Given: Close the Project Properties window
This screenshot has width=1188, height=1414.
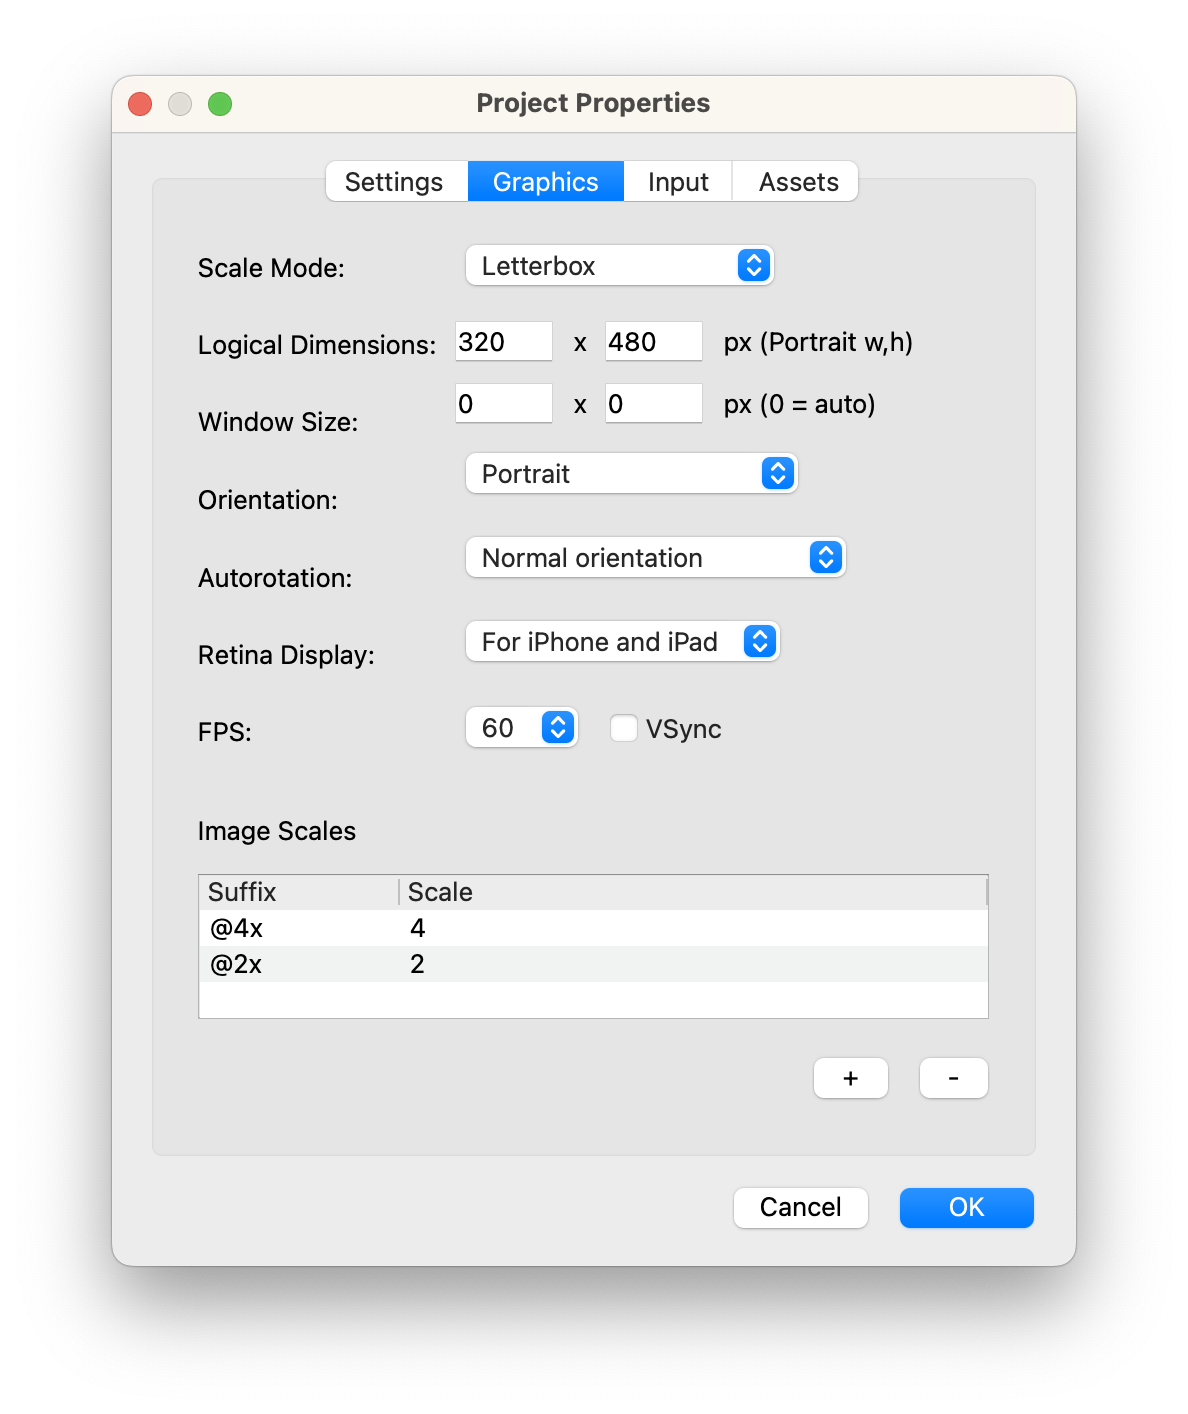Looking at the screenshot, I should click(x=140, y=104).
